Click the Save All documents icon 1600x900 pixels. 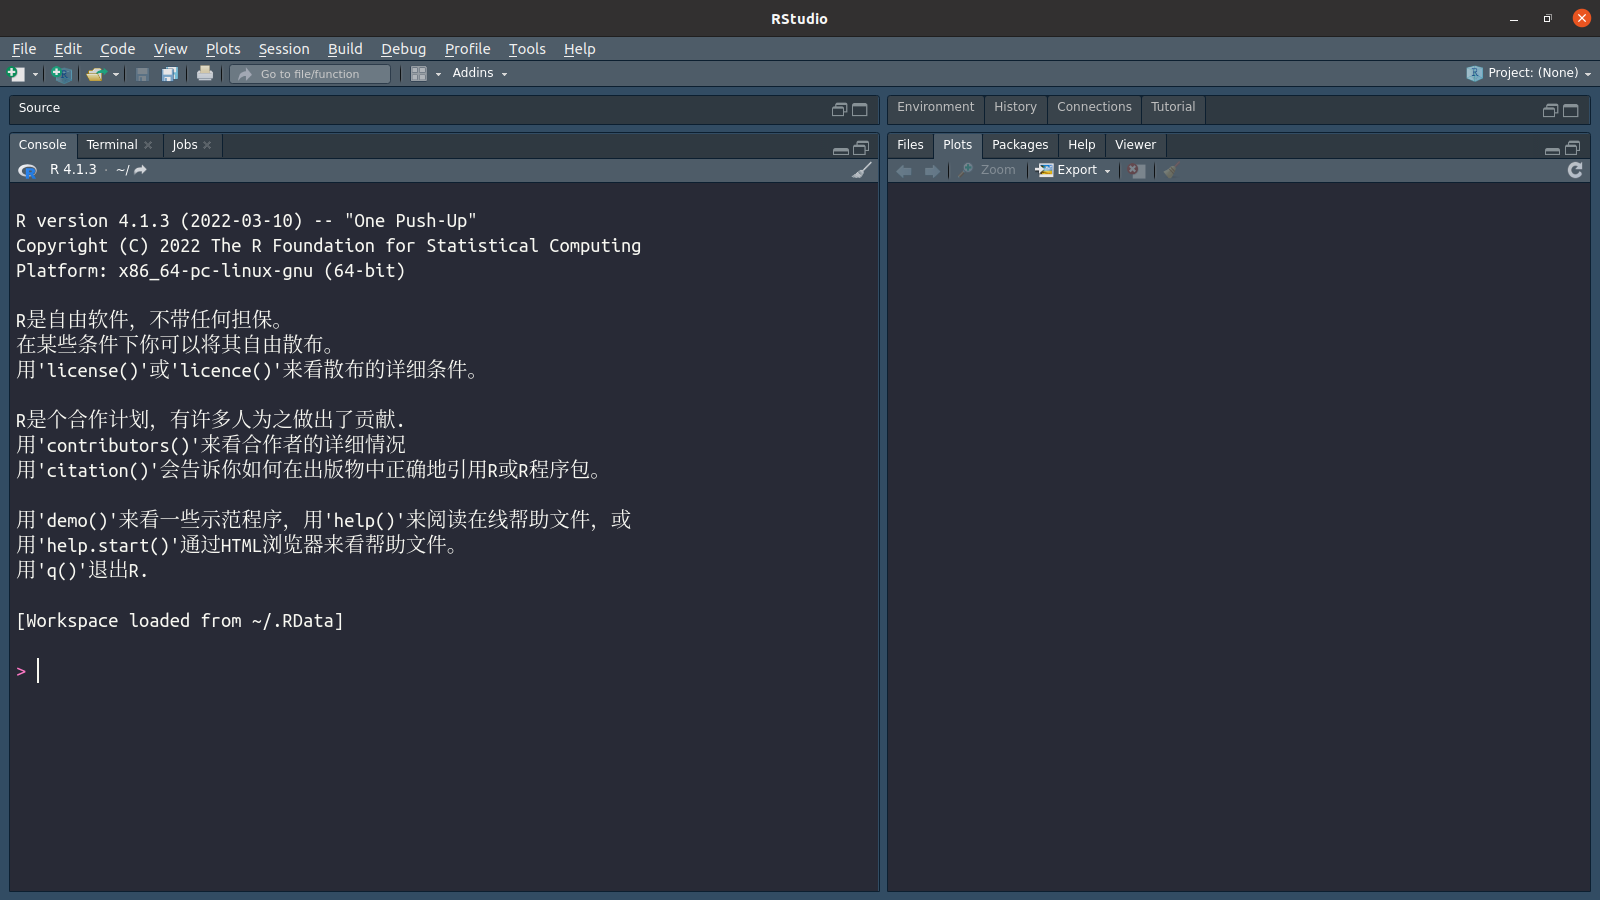(170, 74)
